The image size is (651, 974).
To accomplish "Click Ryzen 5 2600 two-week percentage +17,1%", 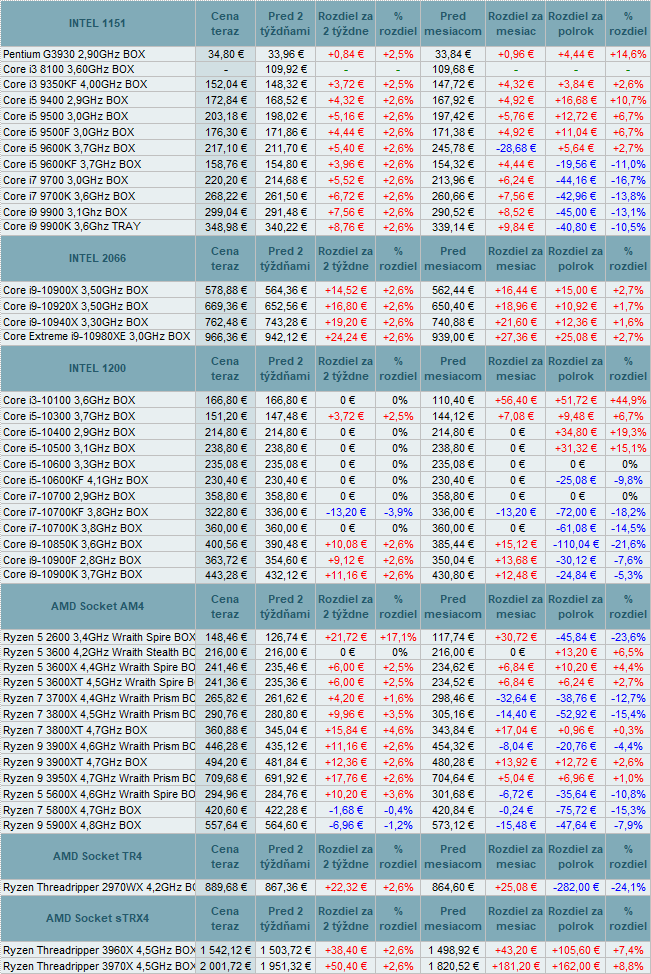I will 398,637.
